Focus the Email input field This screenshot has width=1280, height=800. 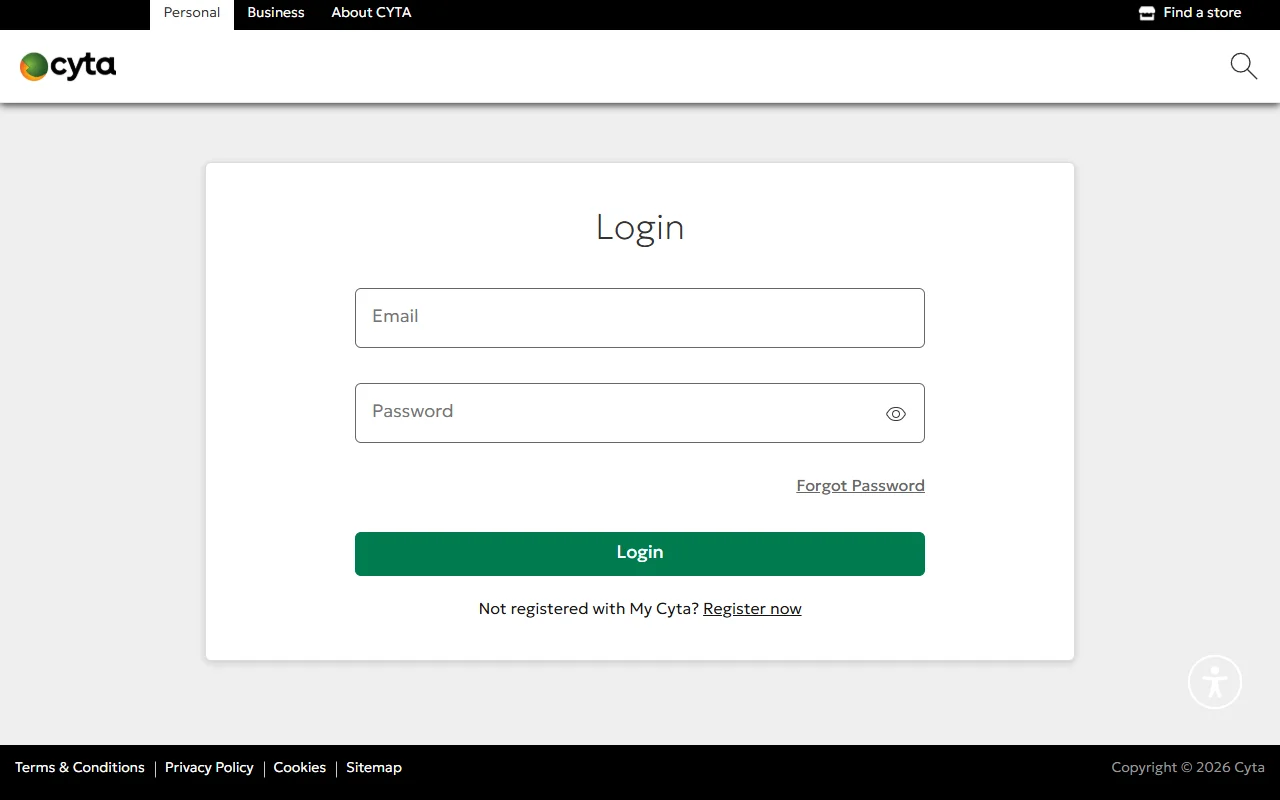(640, 318)
